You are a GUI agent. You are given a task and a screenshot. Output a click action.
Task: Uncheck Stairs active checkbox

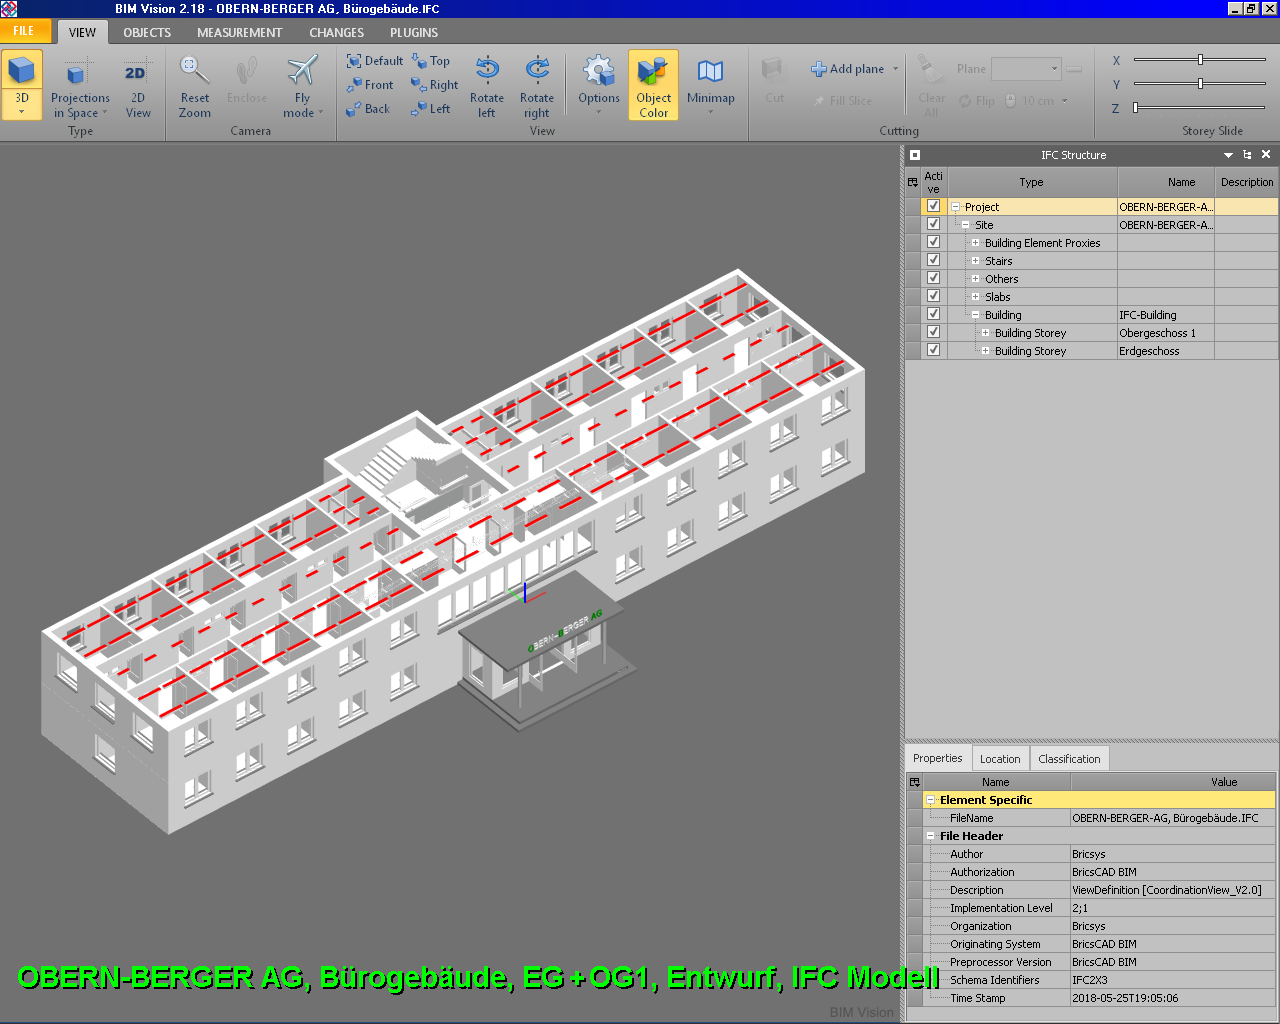pos(934,260)
